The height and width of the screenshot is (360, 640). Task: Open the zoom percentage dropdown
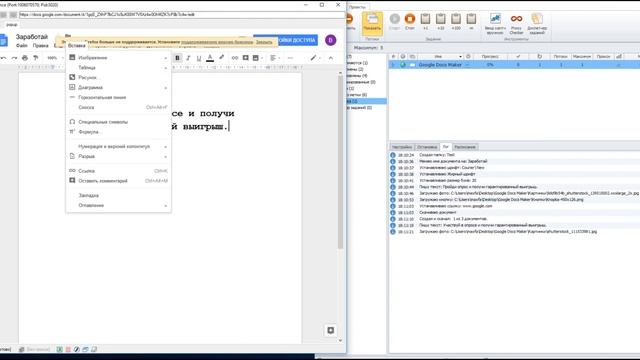point(55,58)
